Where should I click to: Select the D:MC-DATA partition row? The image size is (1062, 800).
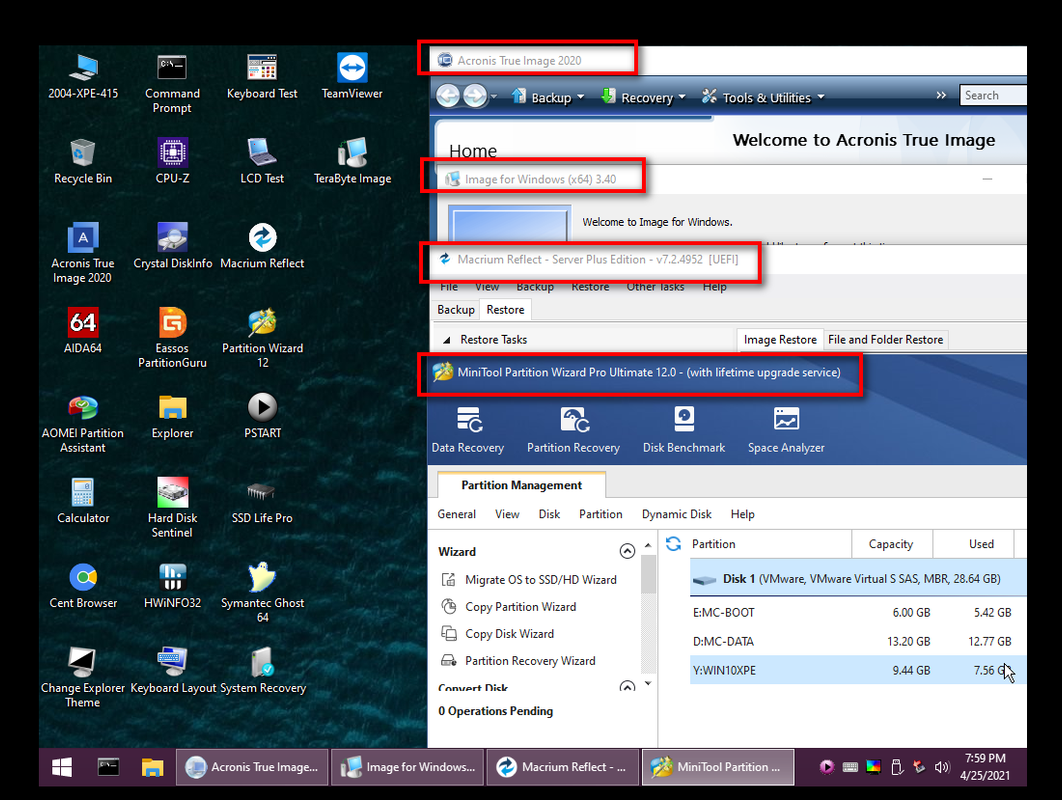pos(858,641)
